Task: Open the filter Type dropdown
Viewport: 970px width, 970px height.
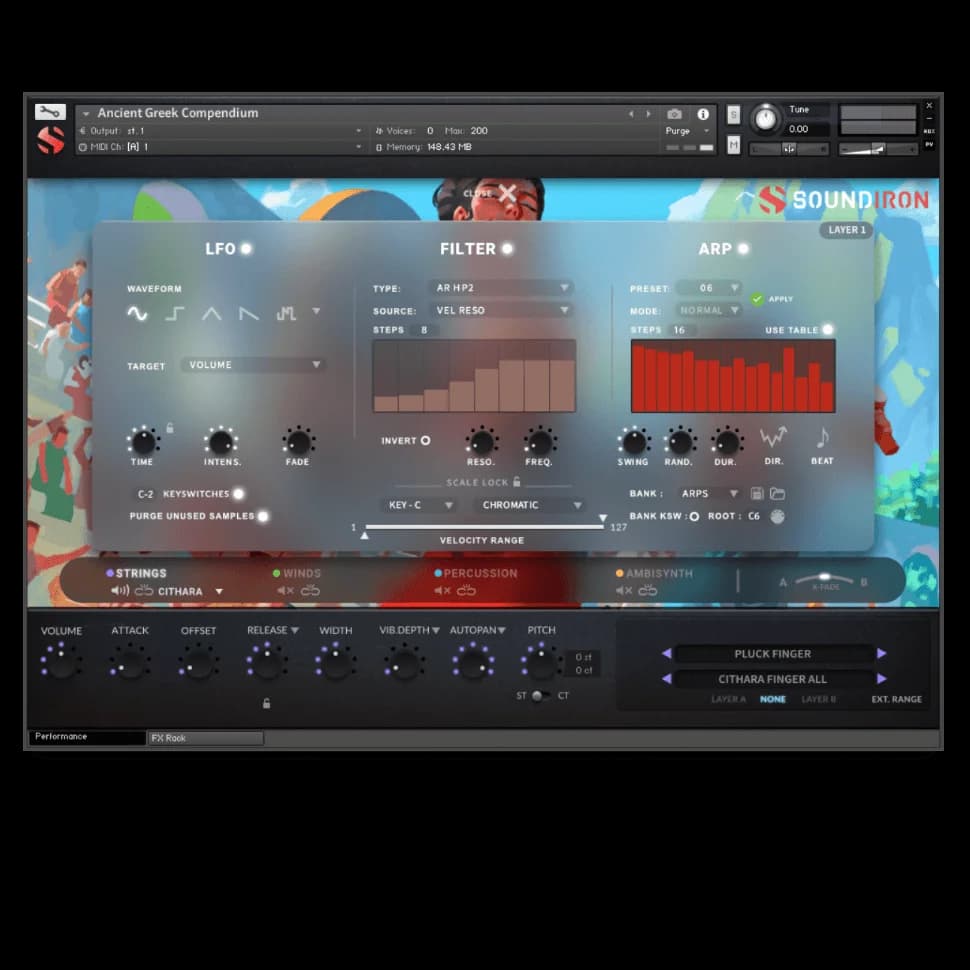Action: point(500,288)
